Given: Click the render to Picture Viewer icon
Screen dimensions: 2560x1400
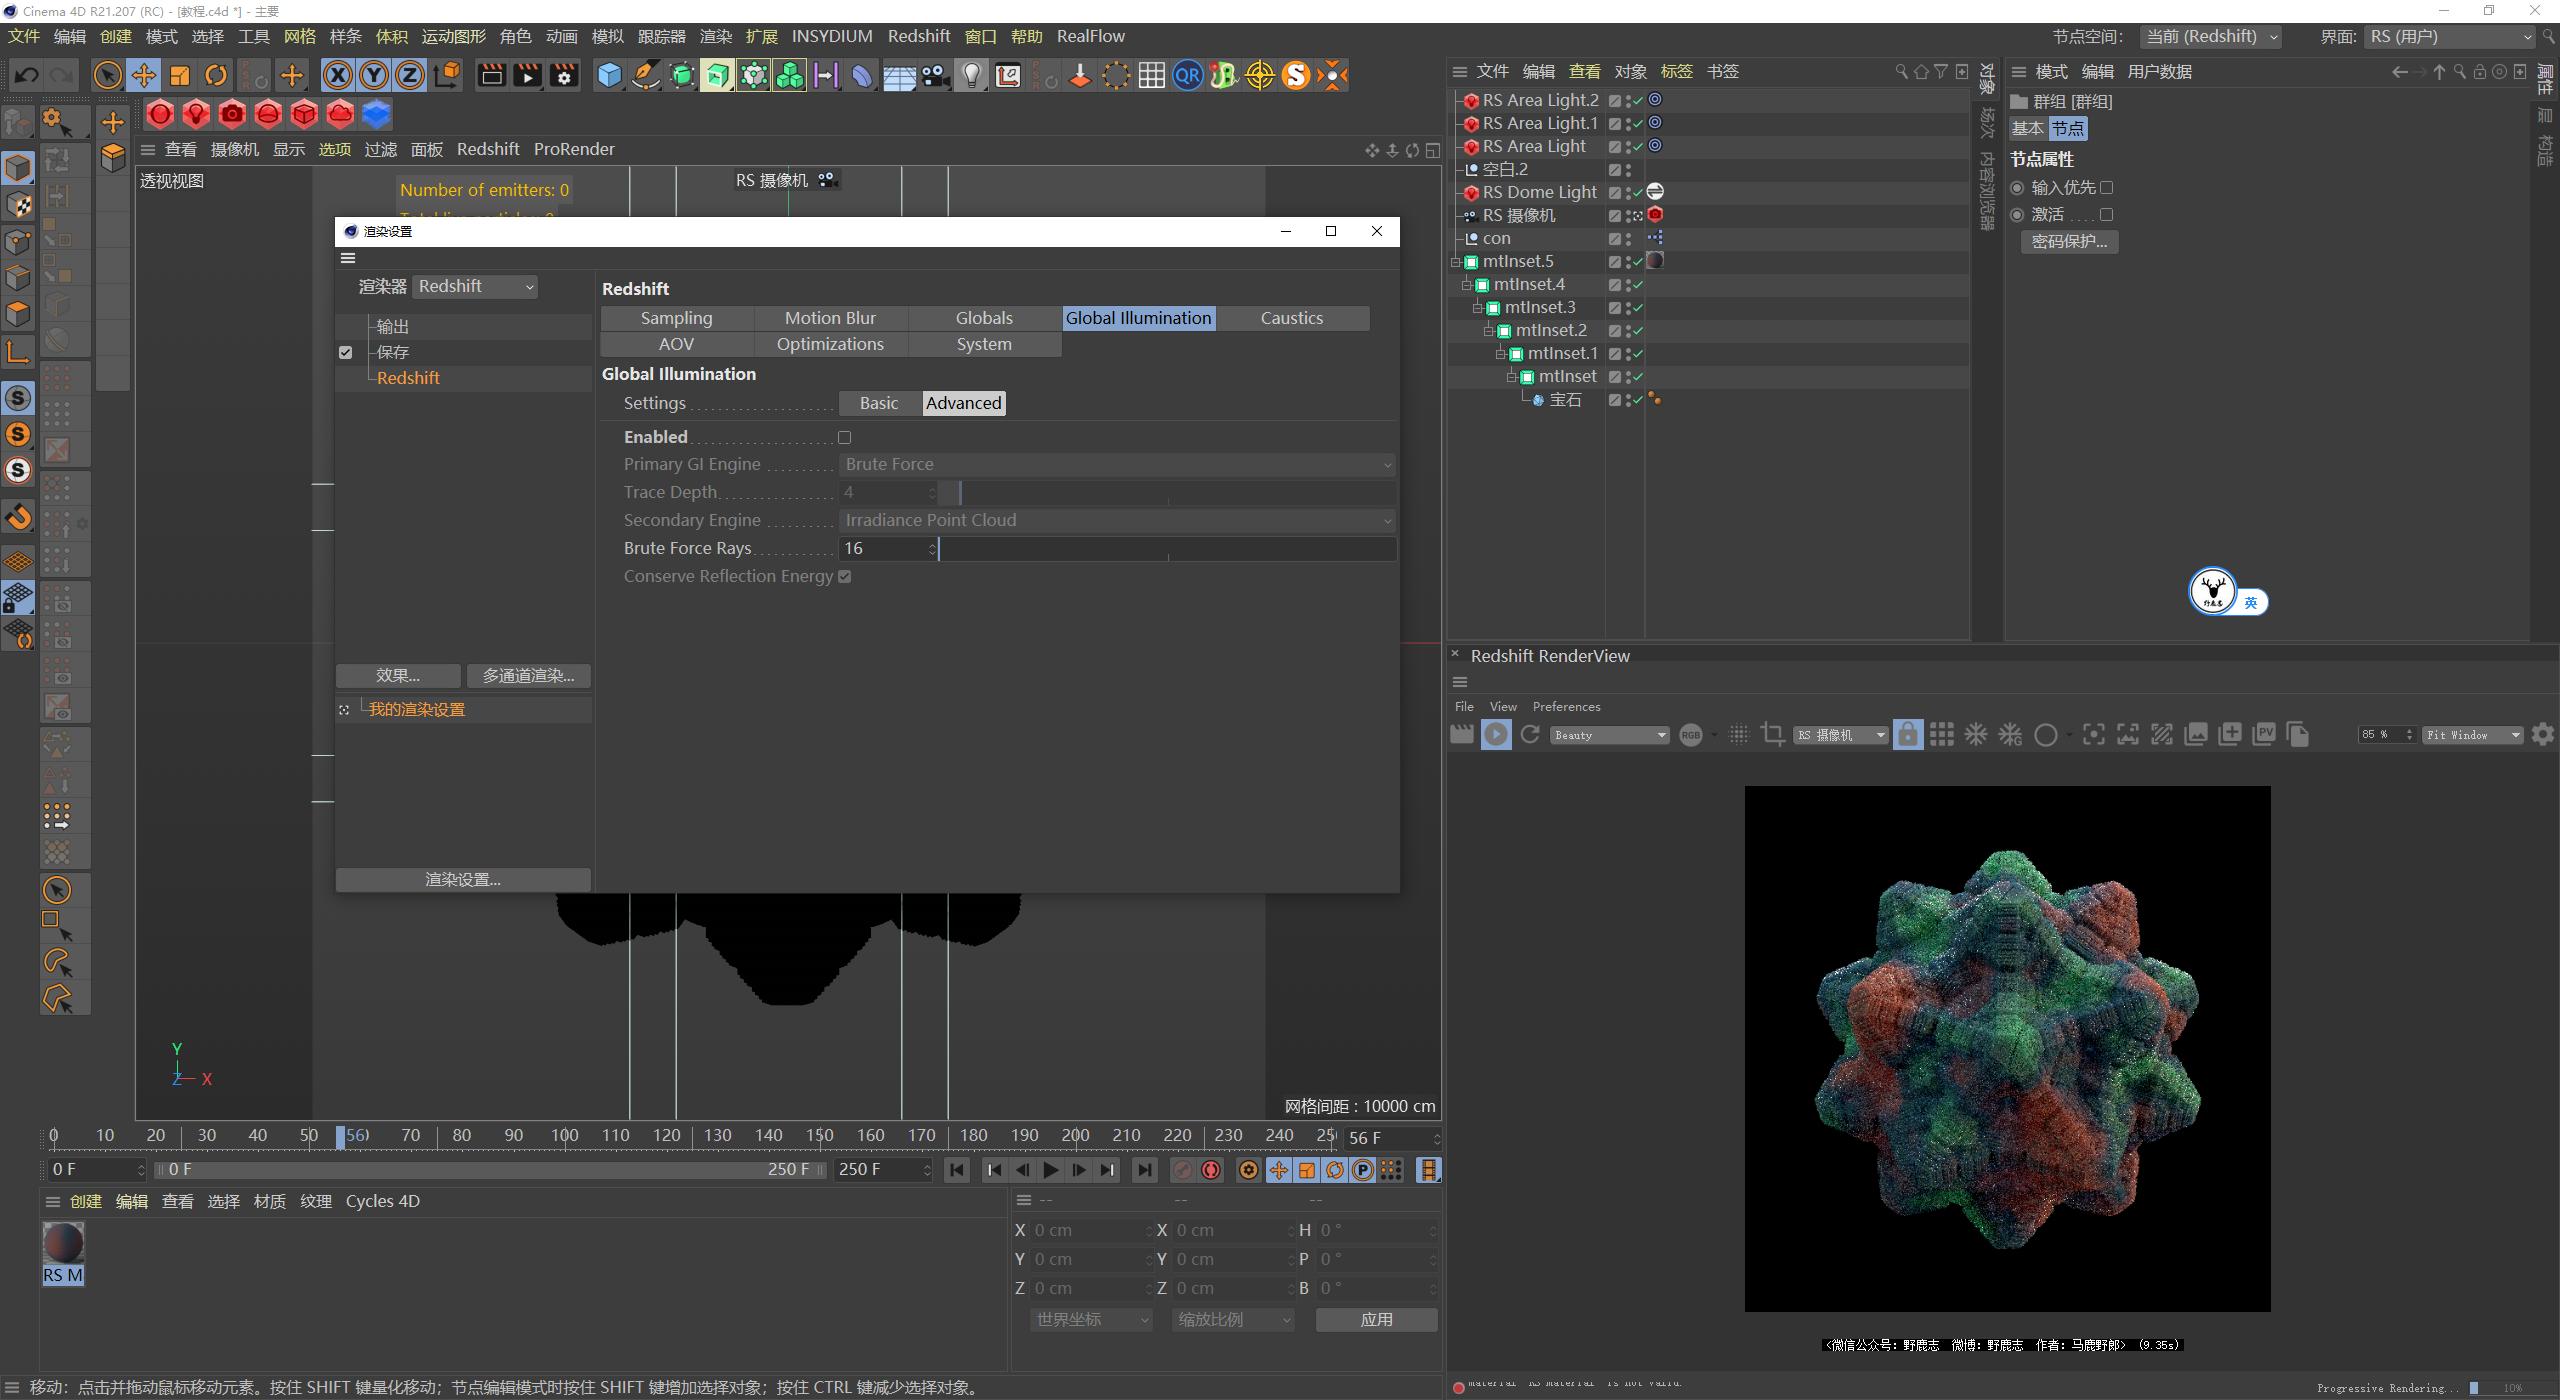Looking at the screenshot, I should tap(527, 75).
